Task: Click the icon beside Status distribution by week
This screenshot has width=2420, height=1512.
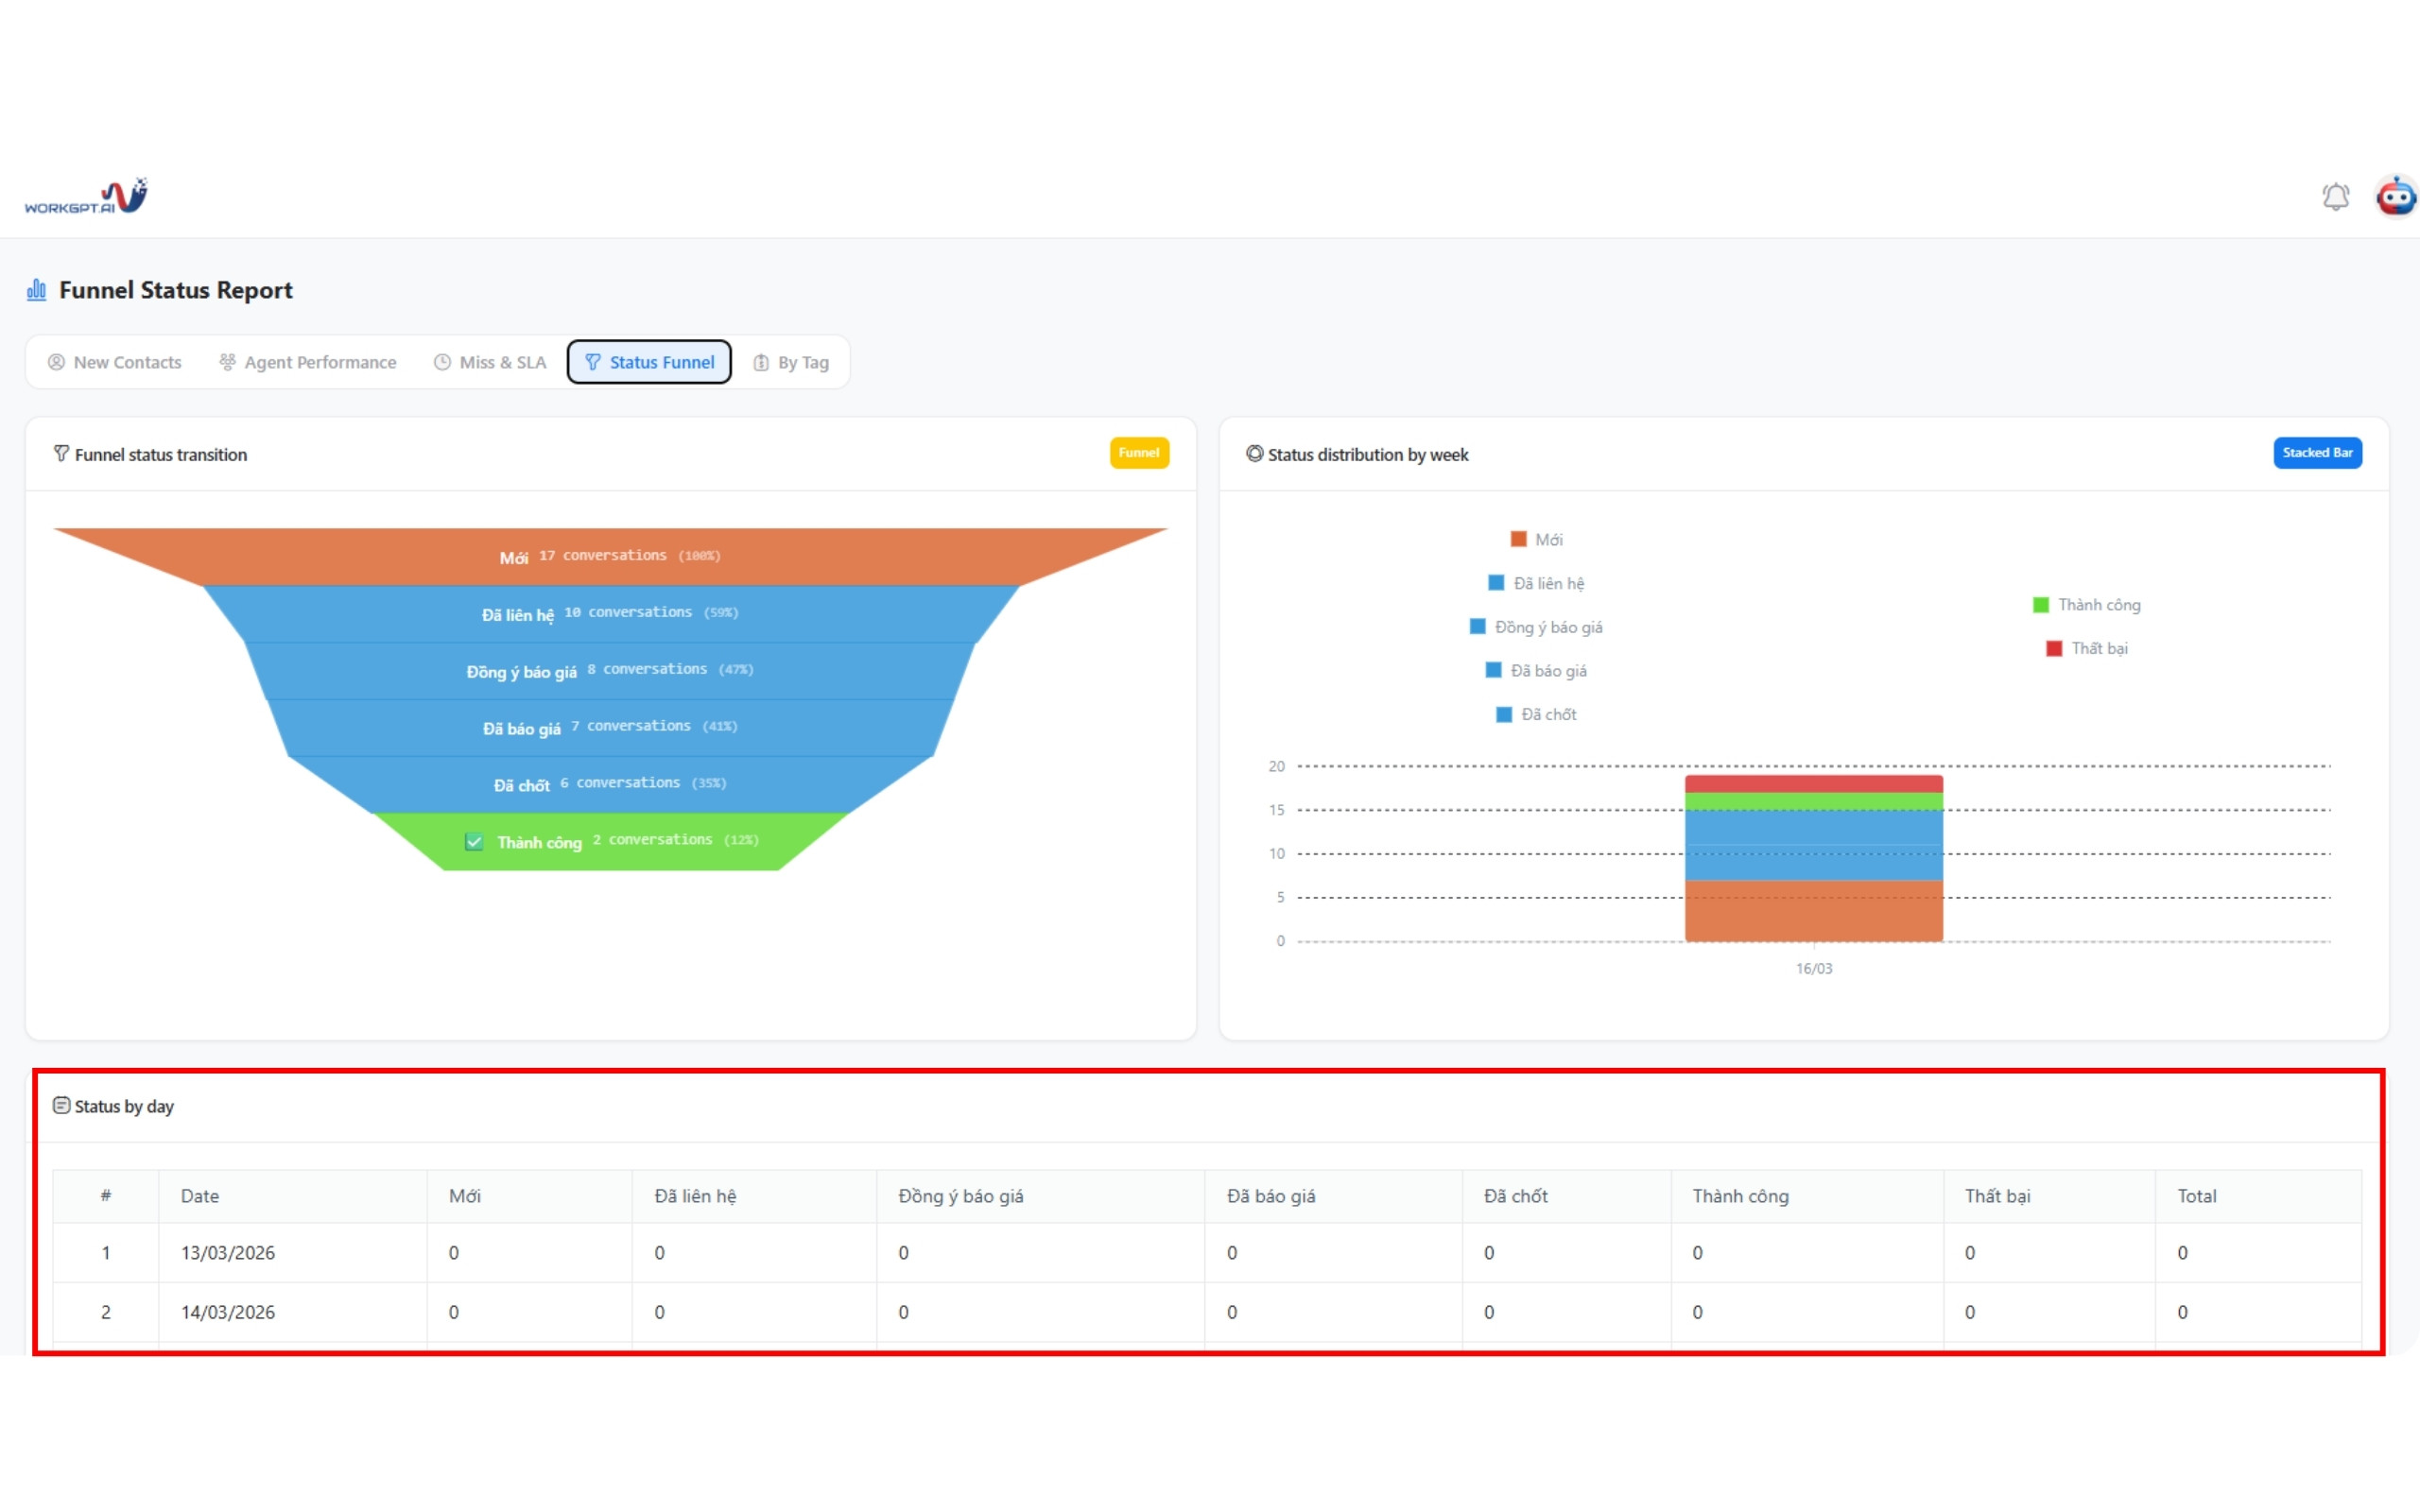Action: point(1254,454)
